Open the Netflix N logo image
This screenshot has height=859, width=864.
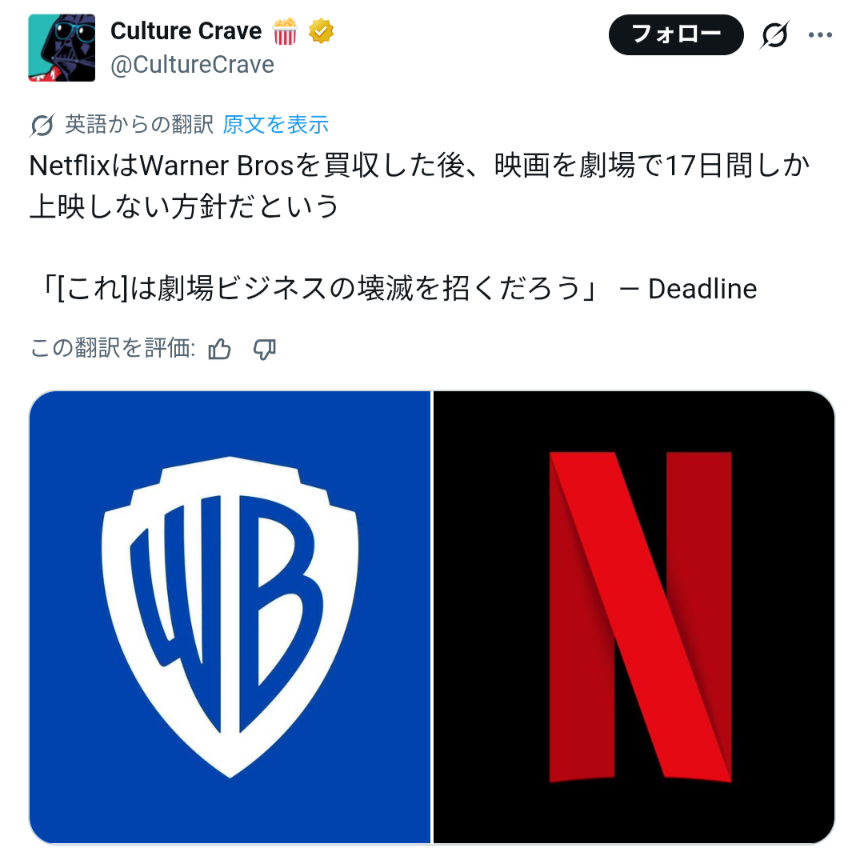point(634,617)
